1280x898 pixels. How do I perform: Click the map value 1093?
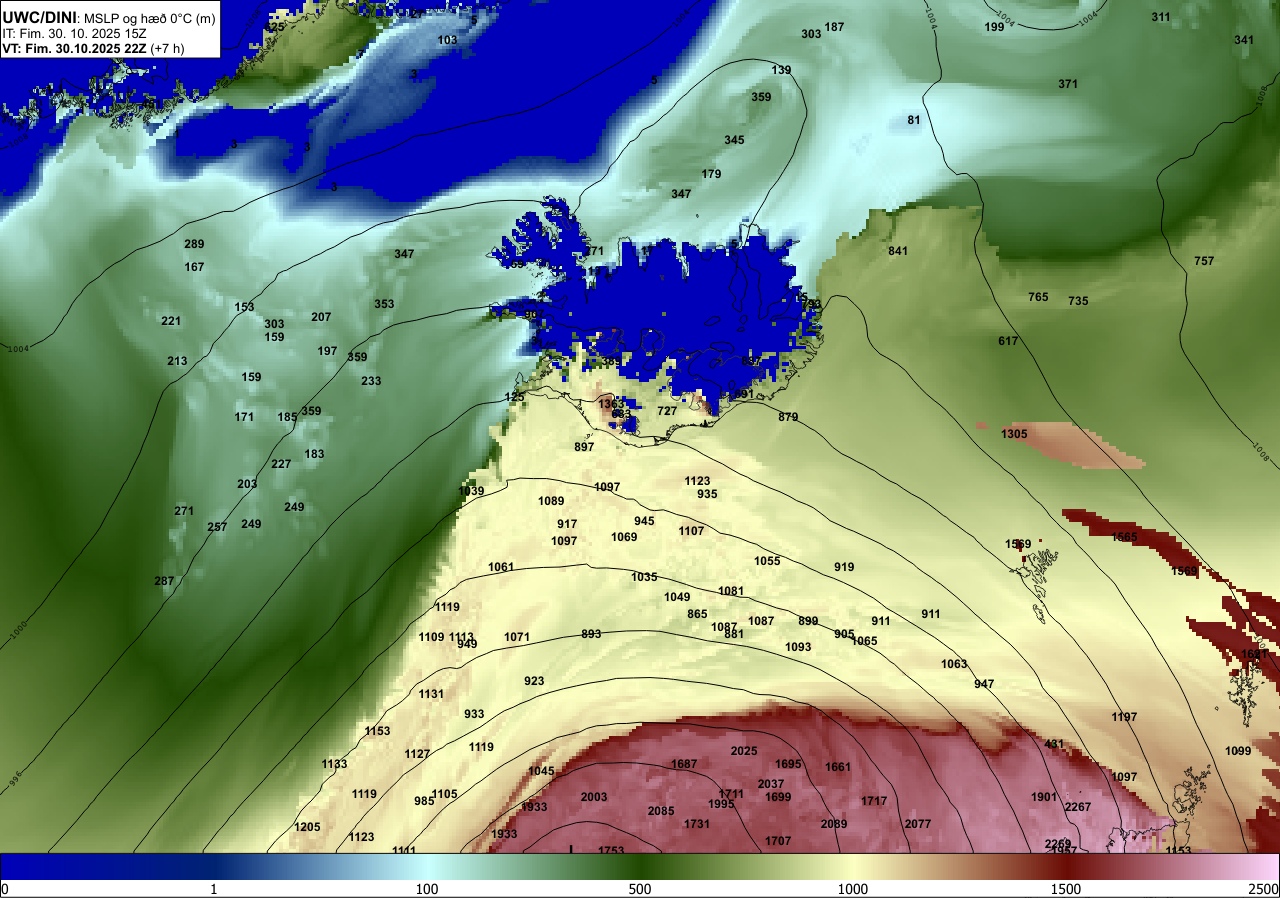tap(798, 647)
